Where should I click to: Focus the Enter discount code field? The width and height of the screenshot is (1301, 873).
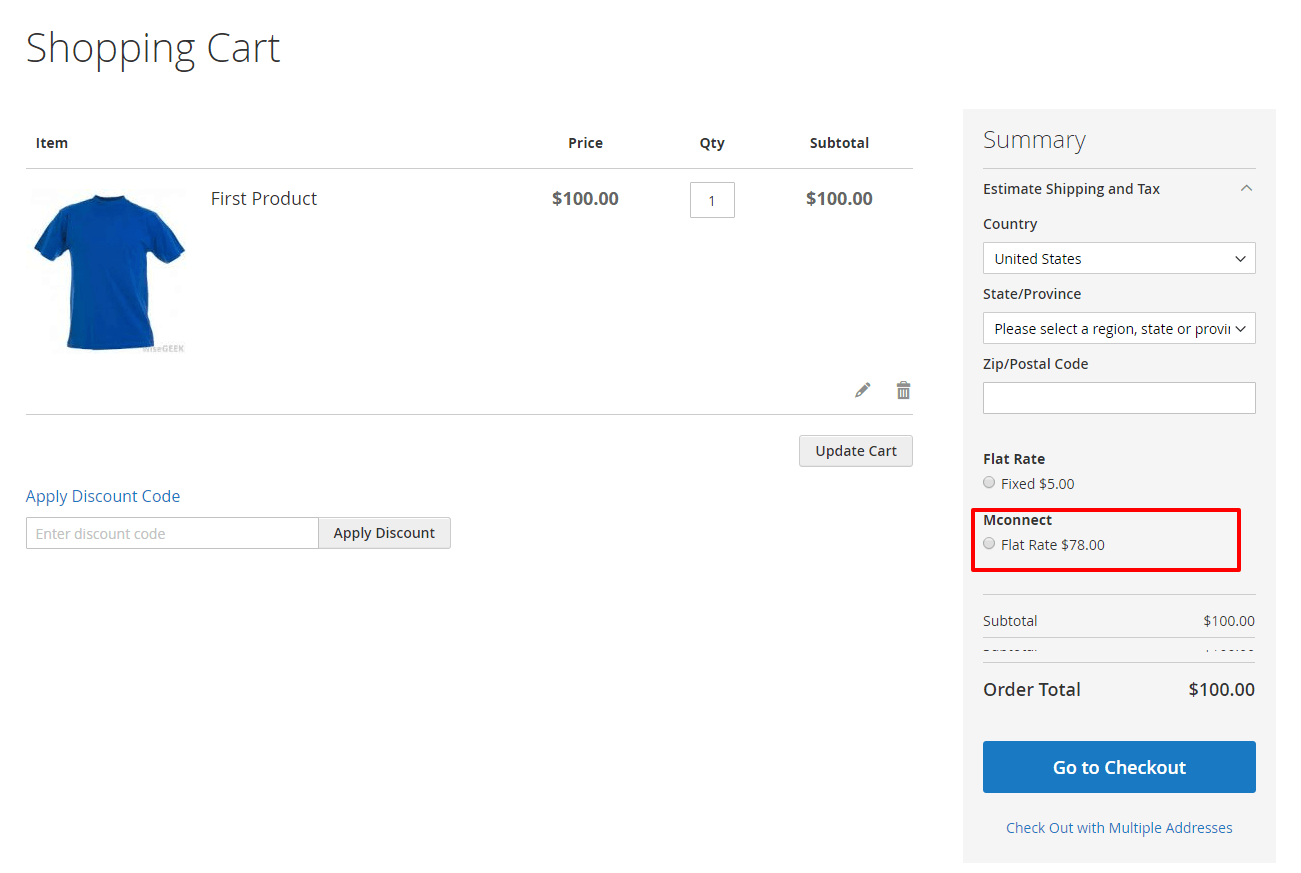[172, 533]
